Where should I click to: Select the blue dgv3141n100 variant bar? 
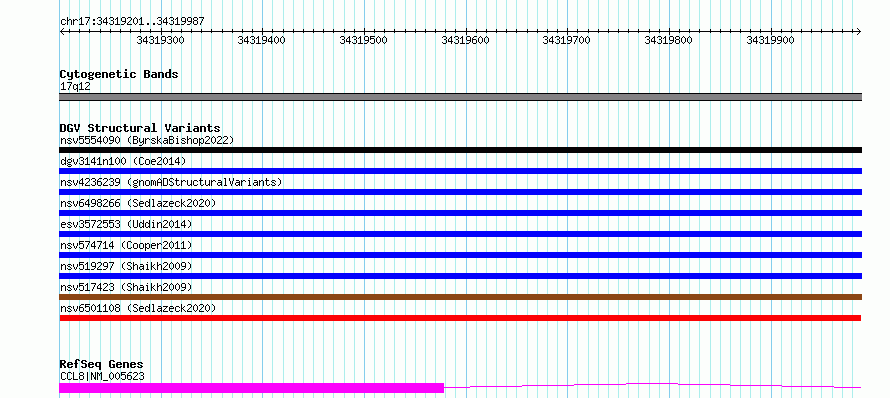pyautogui.click(x=460, y=171)
